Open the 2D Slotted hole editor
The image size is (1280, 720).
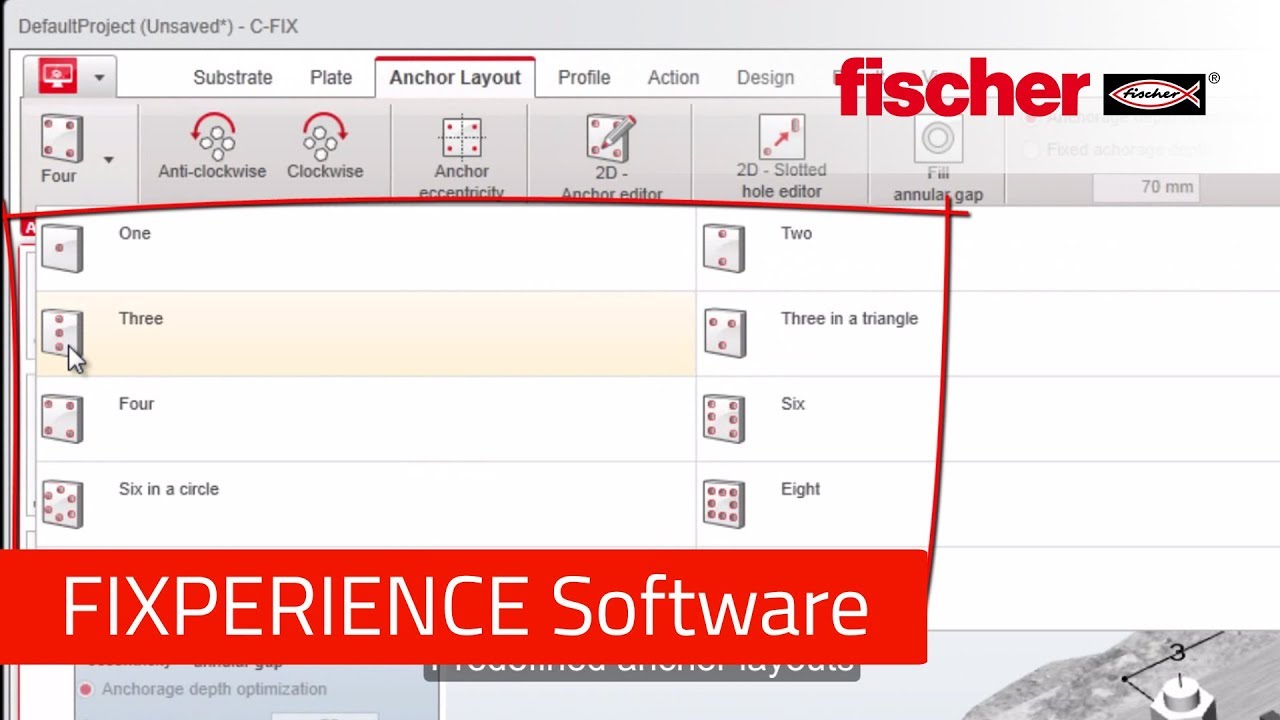[782, 158]
